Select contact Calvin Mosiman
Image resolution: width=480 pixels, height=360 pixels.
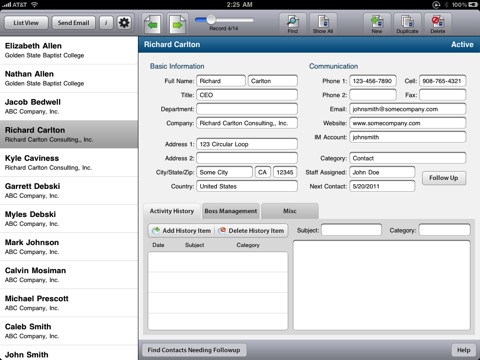(x=69, y=275)
